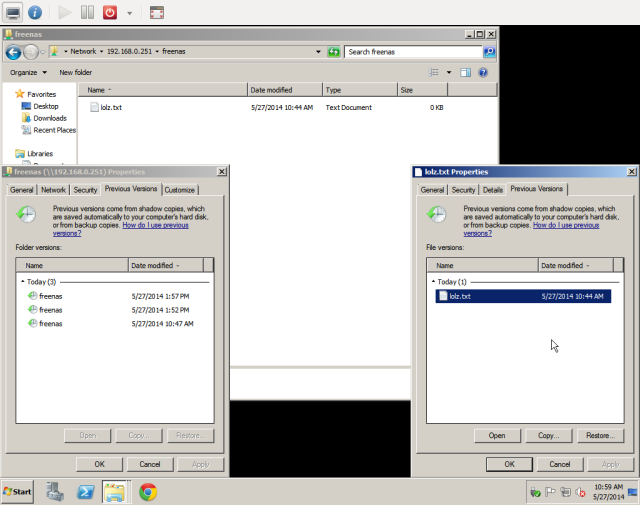Click Copy... in lolz.txt Properties

549,436
